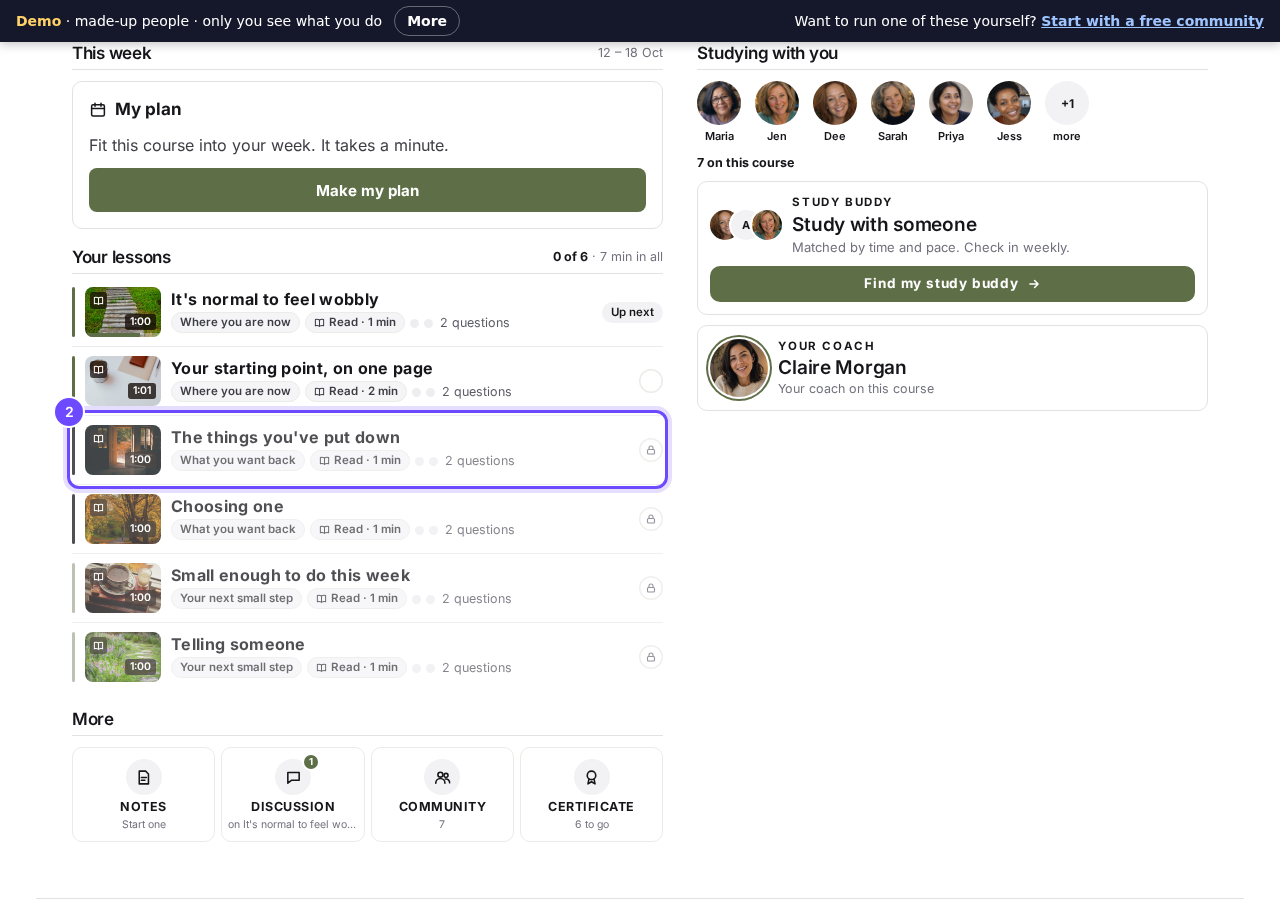Image resolution: width=1280 pixels, height=900 pixels.
Task: Click 'Where you are now' tag on wobbly lesson
Action: tap(235, 322)
